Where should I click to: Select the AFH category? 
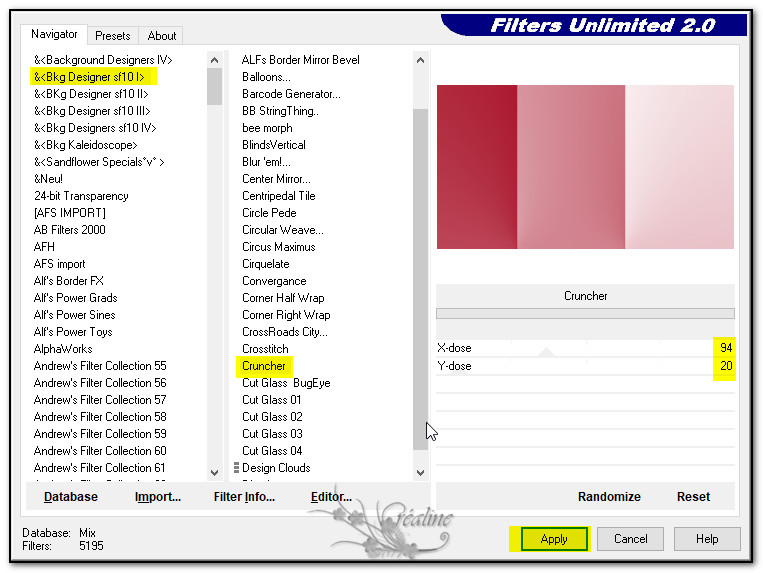tap(44, 247)
